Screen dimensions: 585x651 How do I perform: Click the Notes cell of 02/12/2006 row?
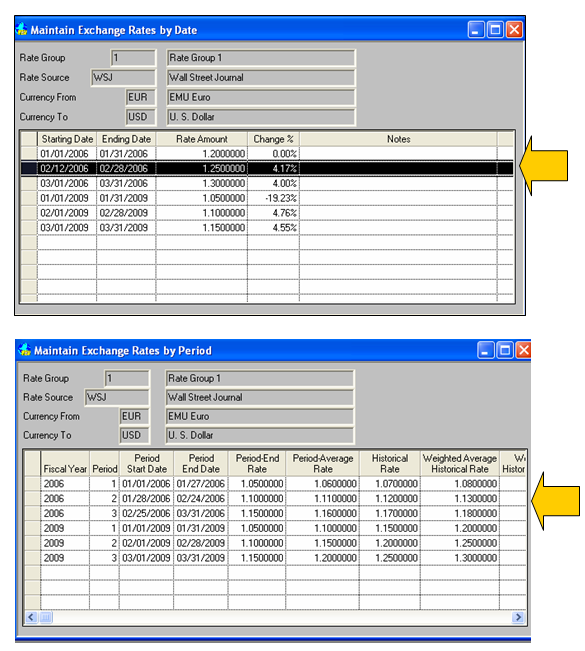pos(398,168)
